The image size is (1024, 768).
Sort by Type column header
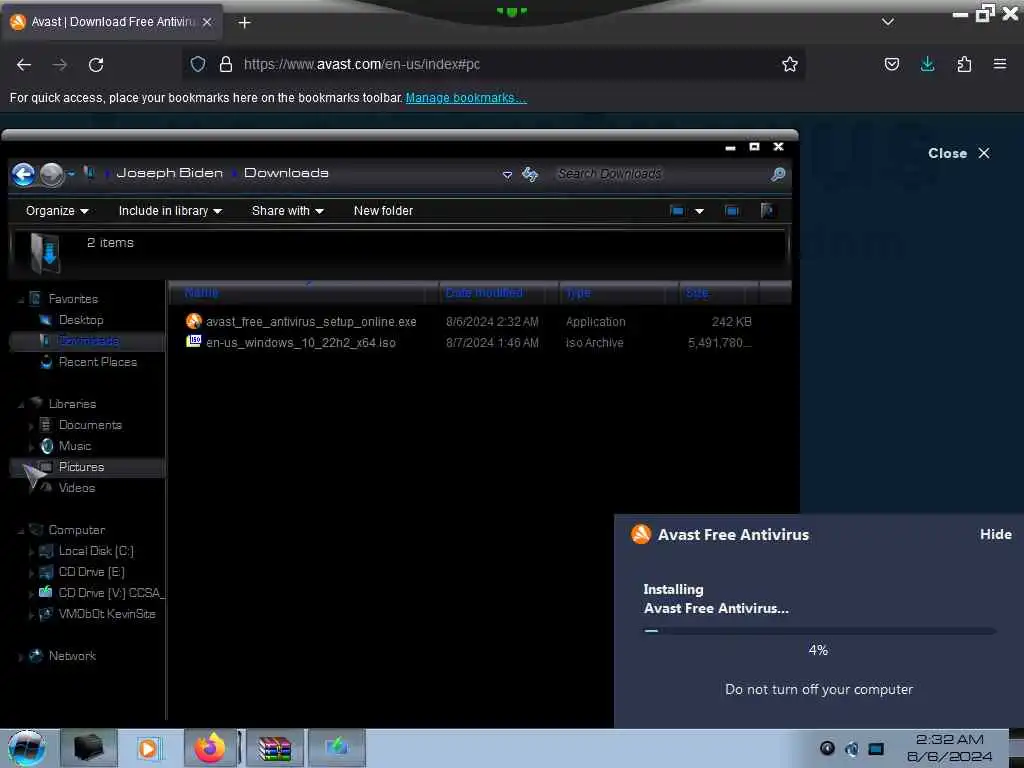618,293
